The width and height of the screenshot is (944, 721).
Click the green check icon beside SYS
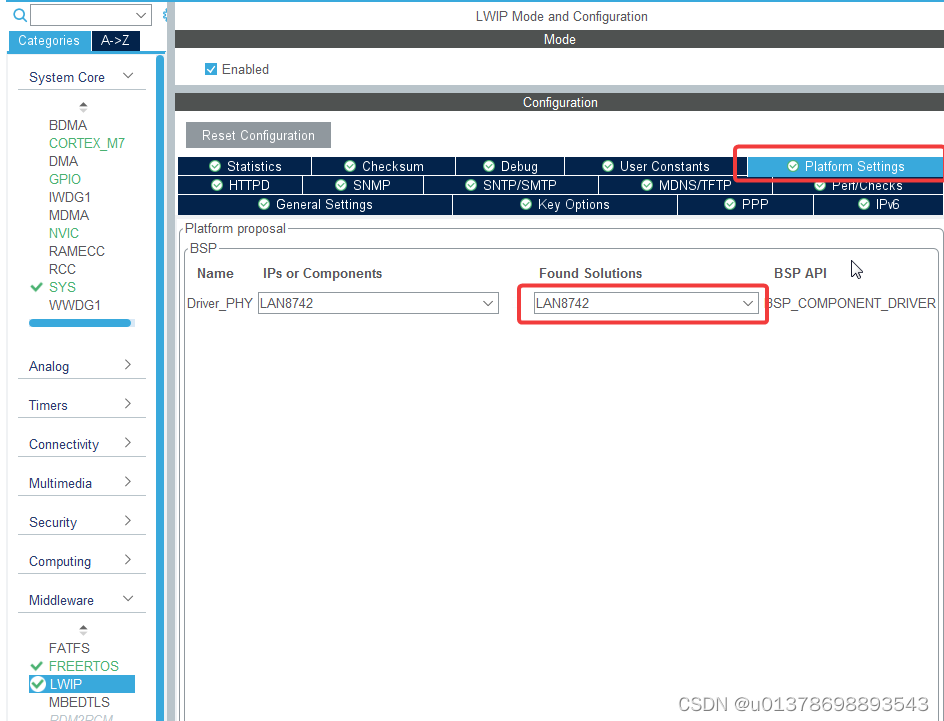tap(36, 287)
